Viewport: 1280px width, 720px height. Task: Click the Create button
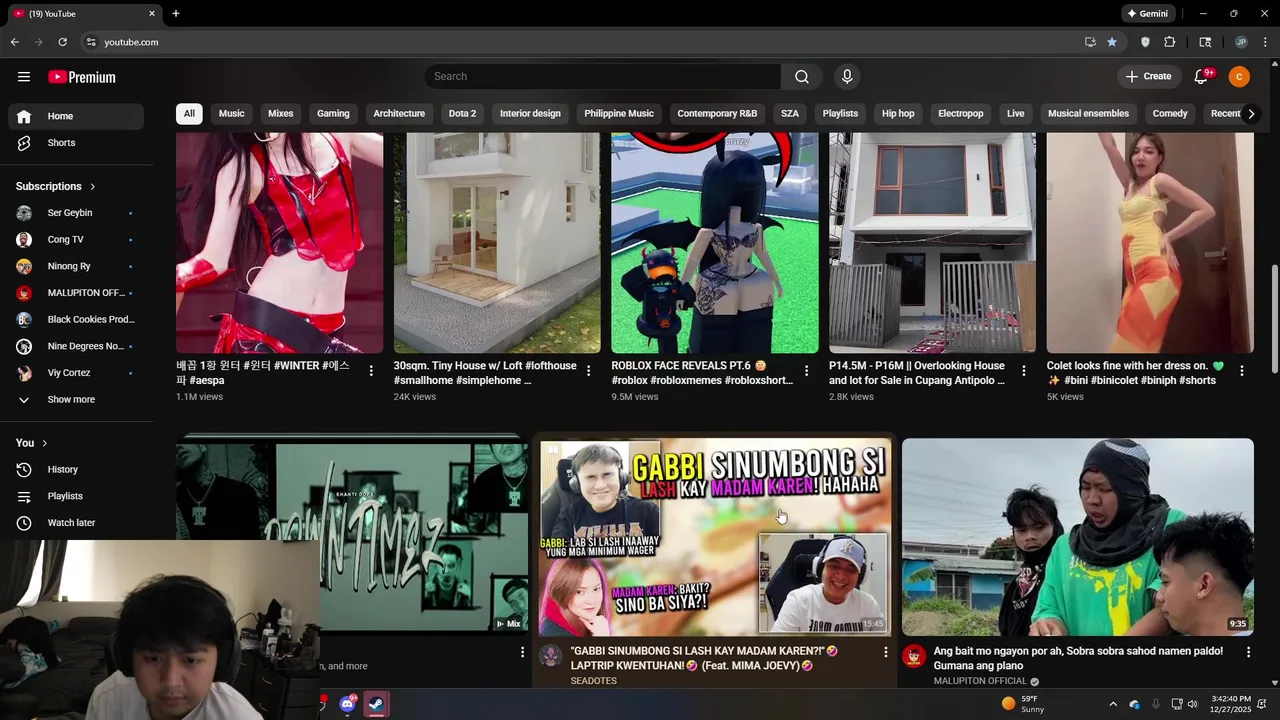(1148, 77)
